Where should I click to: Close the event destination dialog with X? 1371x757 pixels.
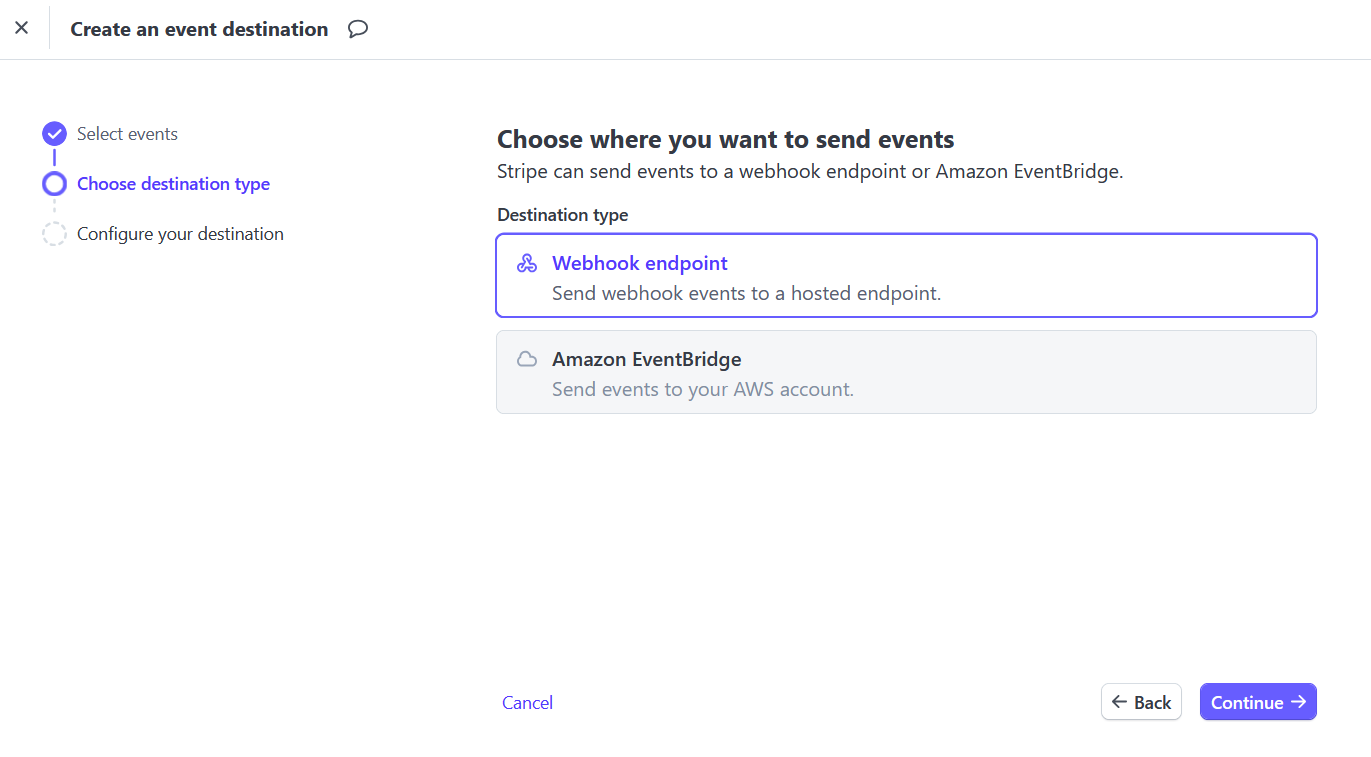[21, 28]
